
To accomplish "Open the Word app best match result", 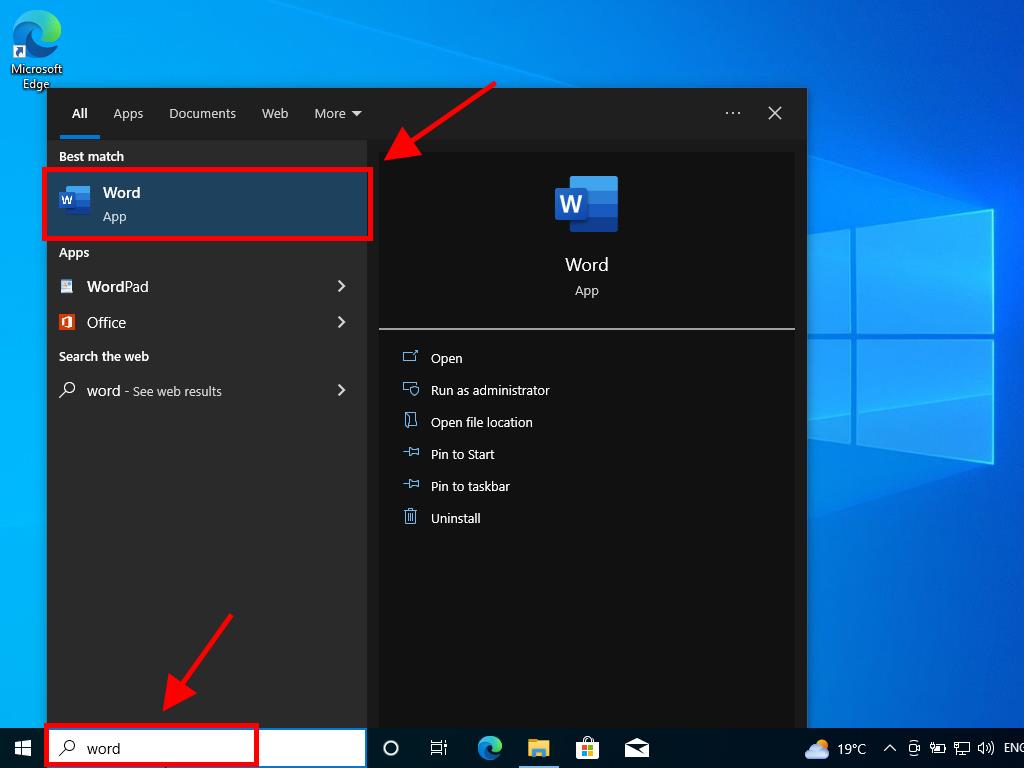I will (207, 204).
